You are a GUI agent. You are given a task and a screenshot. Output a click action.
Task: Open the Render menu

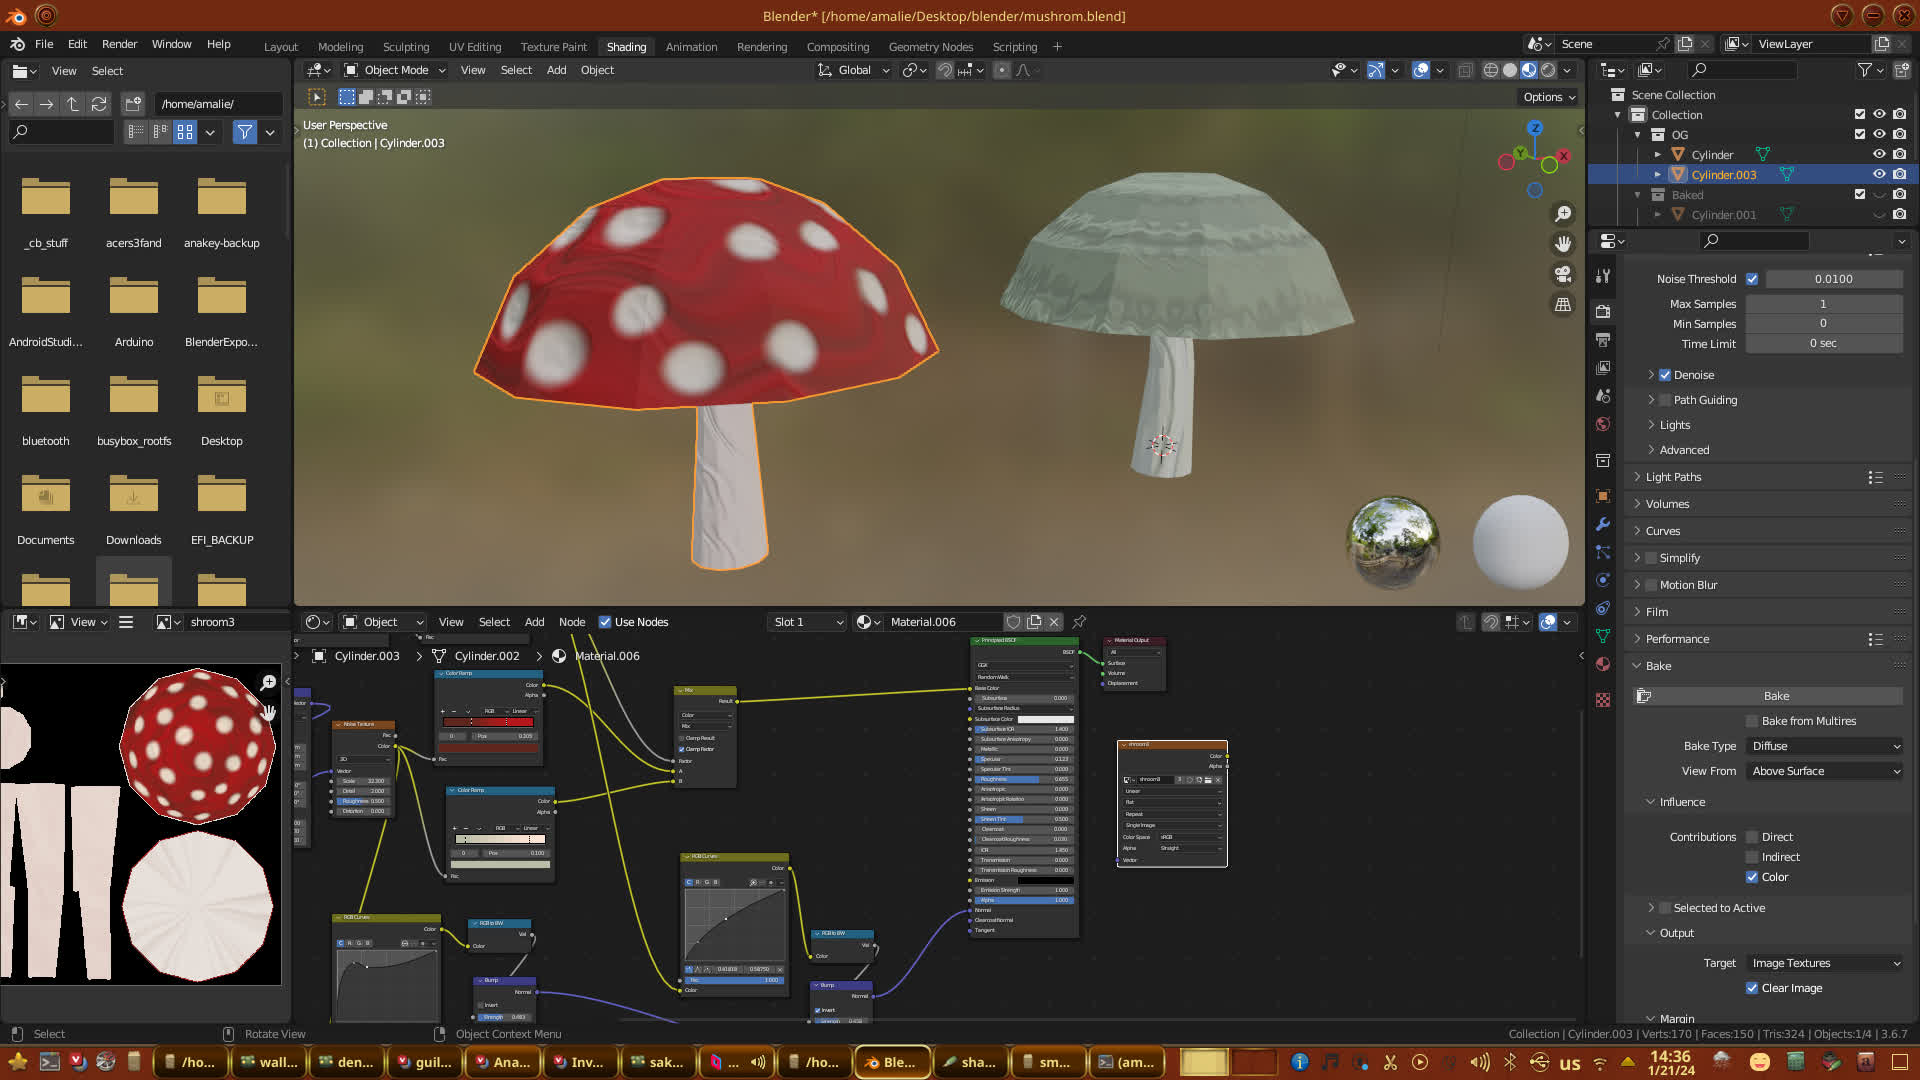tap(119, 44)
